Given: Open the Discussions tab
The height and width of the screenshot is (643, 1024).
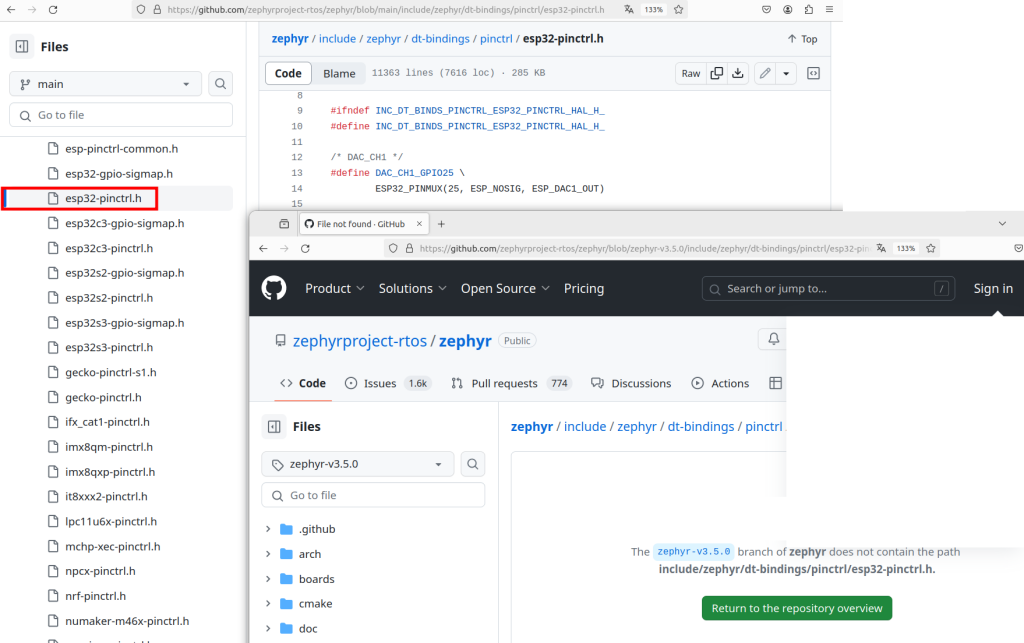Looking at the screenshot, I should (x=631, y=383).
